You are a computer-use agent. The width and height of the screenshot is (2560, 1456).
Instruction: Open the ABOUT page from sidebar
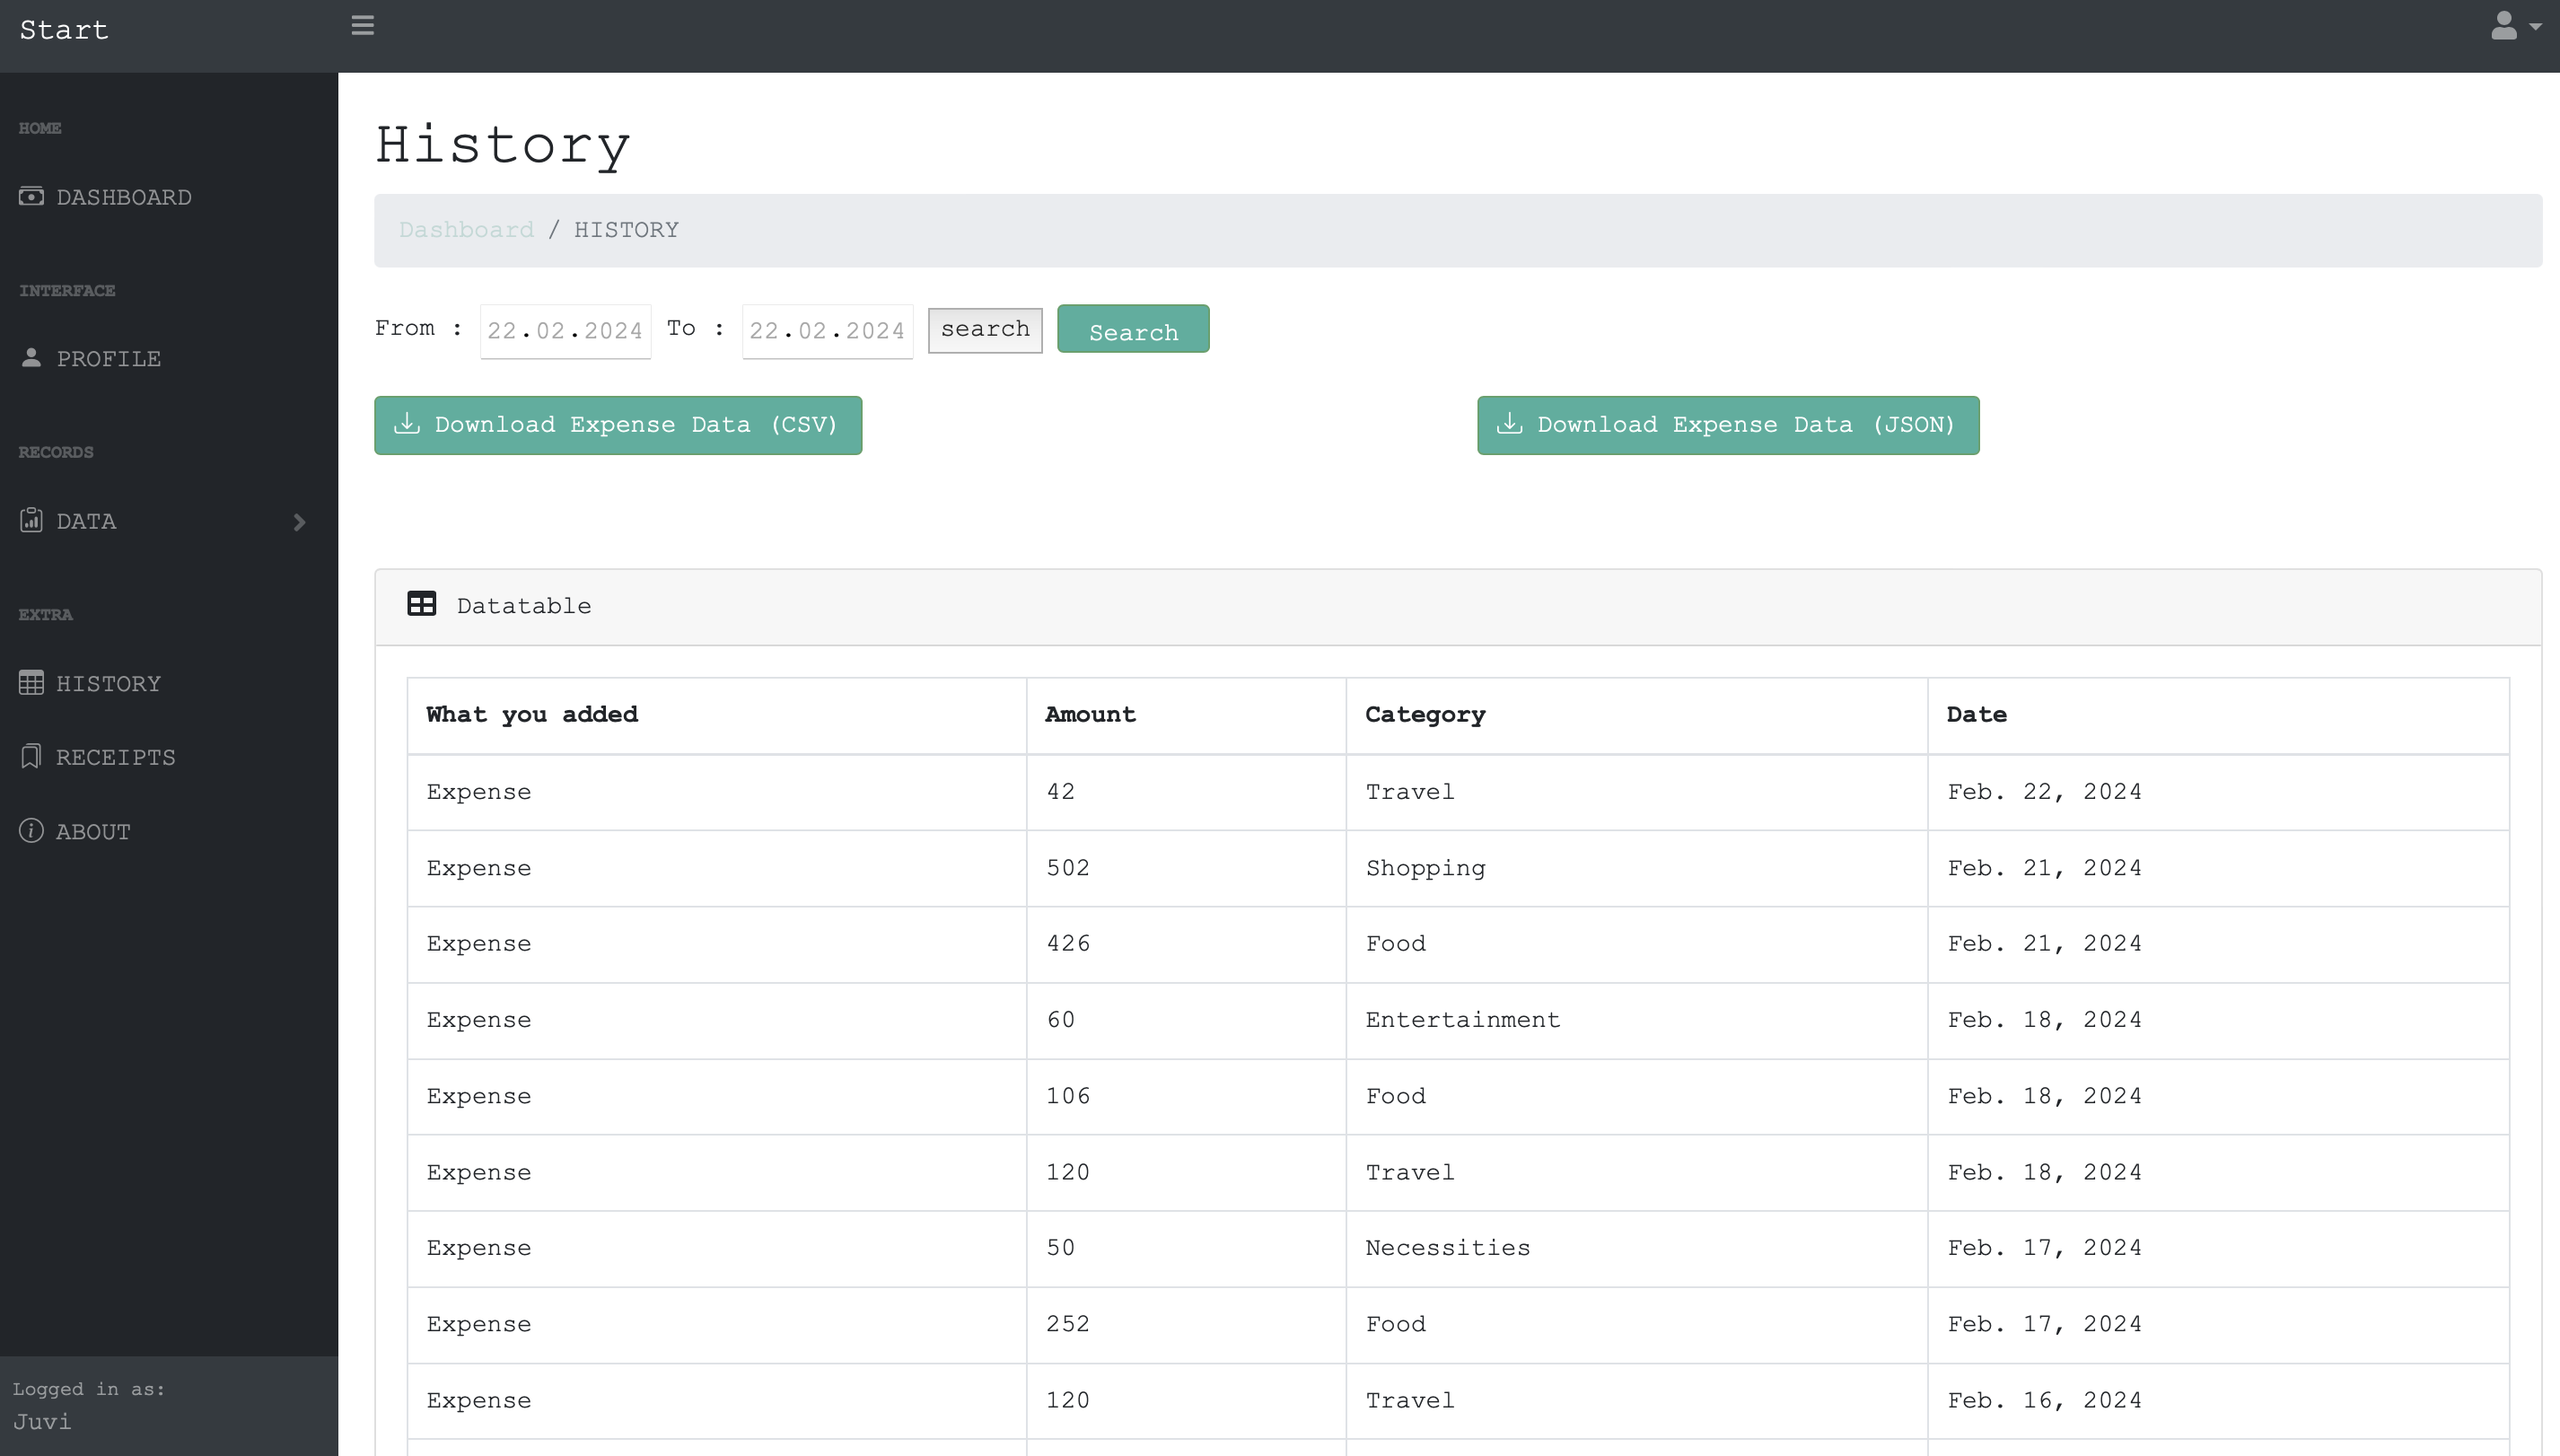click(x=93, y=832)
